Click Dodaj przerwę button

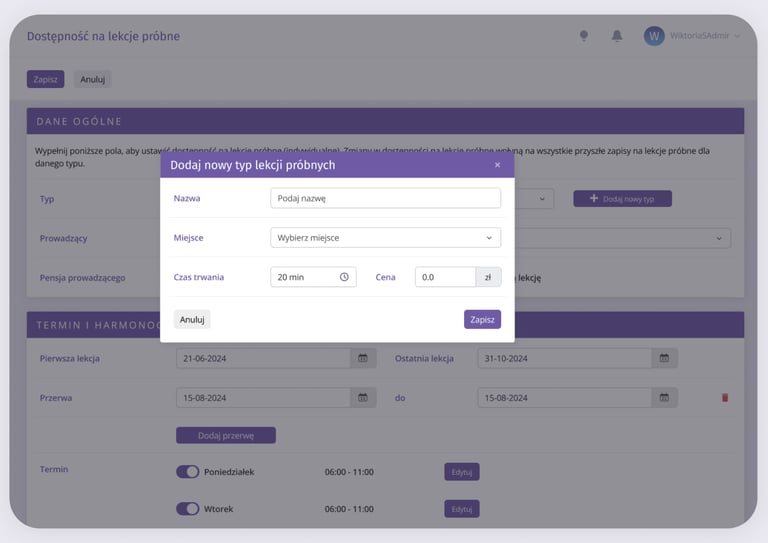click(x=225, y=436)
